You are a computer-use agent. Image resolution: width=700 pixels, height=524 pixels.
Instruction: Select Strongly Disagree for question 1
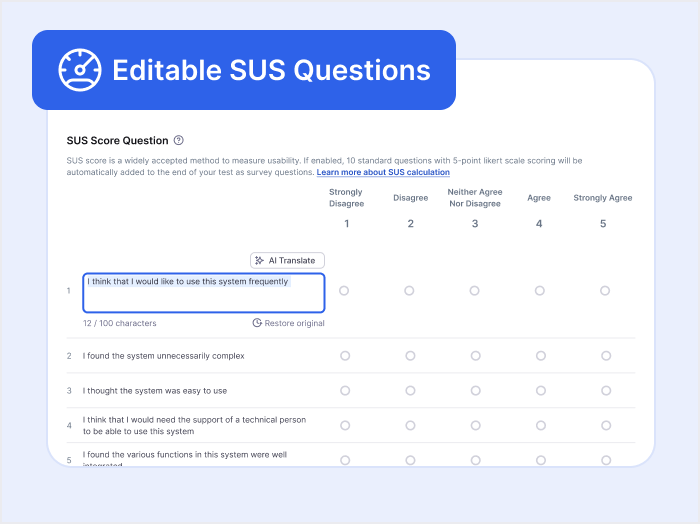coord(345,291)
